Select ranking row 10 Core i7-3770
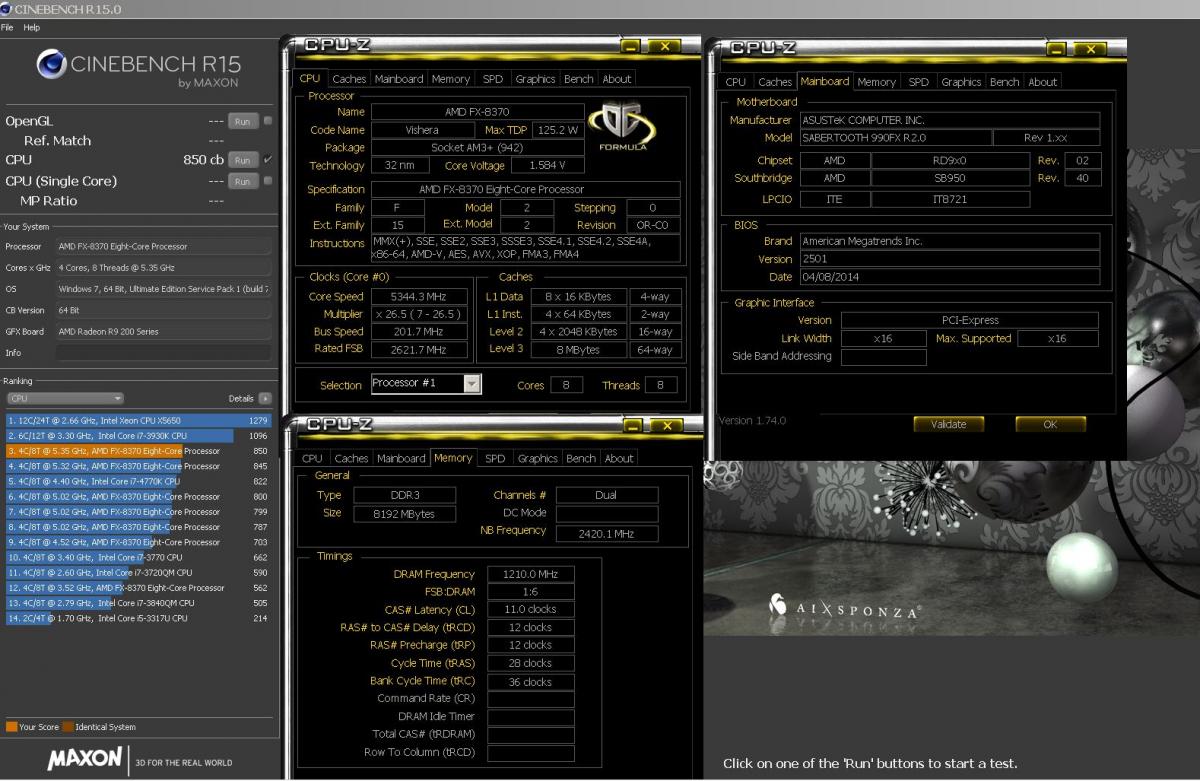Screen dimensions: 1200x781 click(x=139, y=557)
